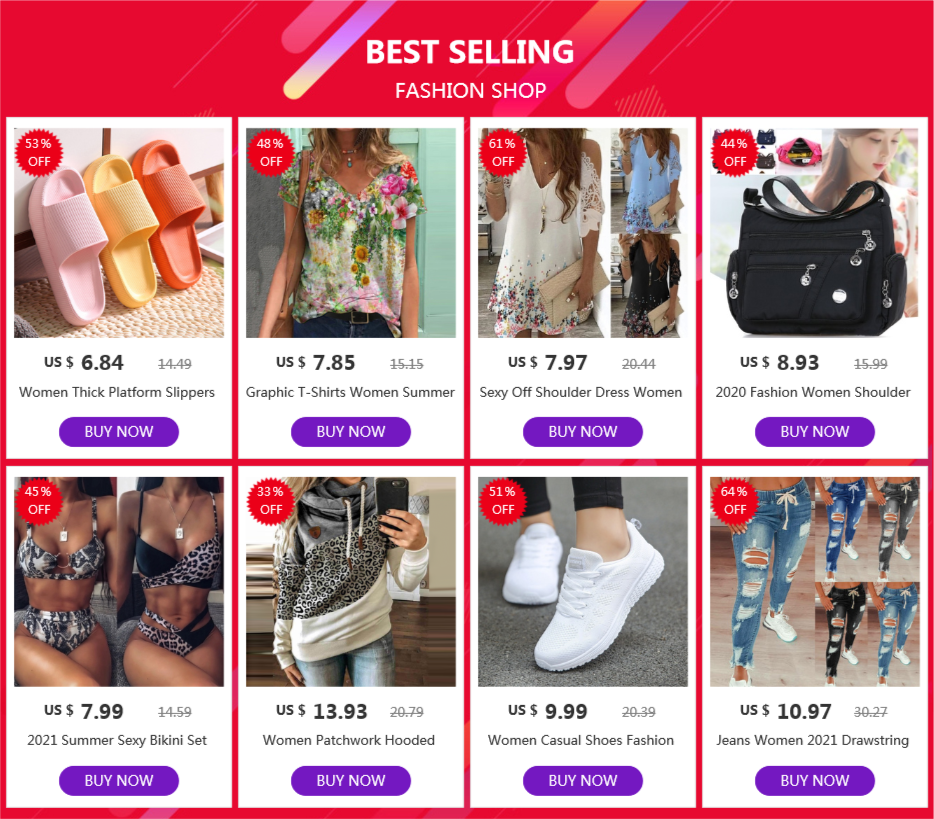
Task: Open the Women Patchwork Hooded title link
Action: coord(349,740)
